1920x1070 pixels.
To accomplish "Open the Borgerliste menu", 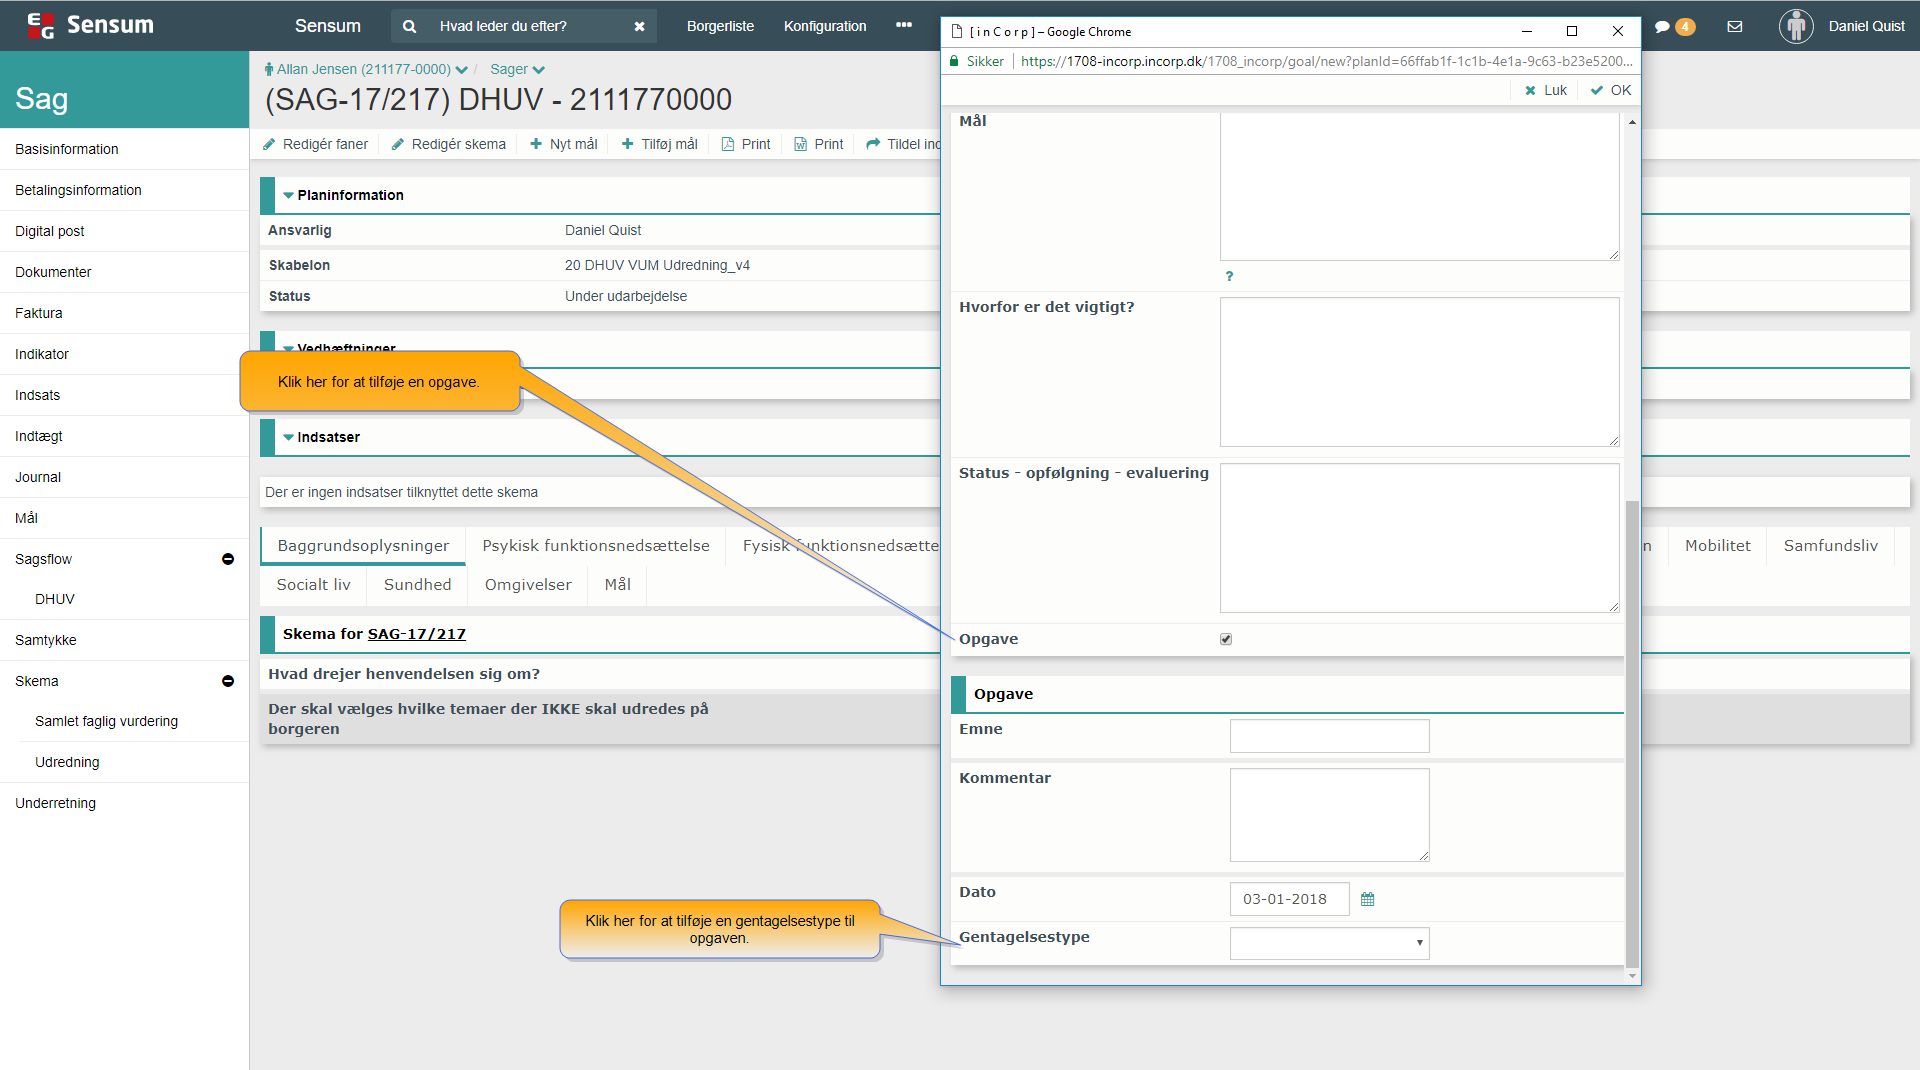I will pyautogui.click(x=720, y=26).
